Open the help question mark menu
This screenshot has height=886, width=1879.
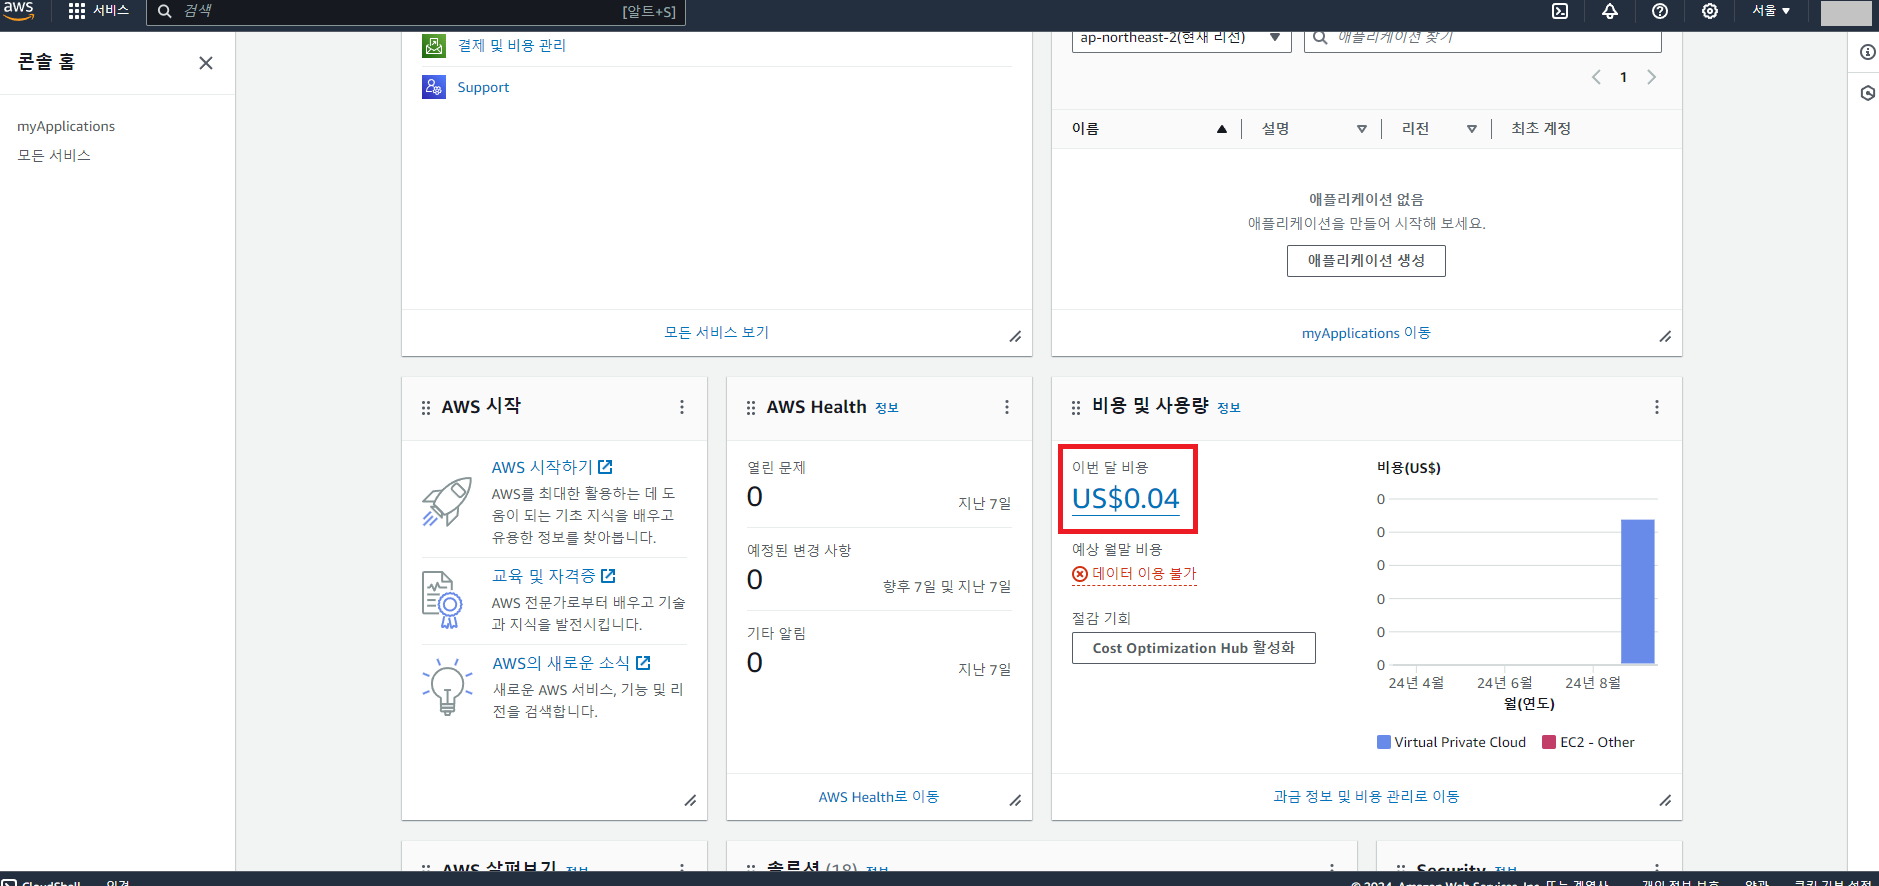(1660, 11)
